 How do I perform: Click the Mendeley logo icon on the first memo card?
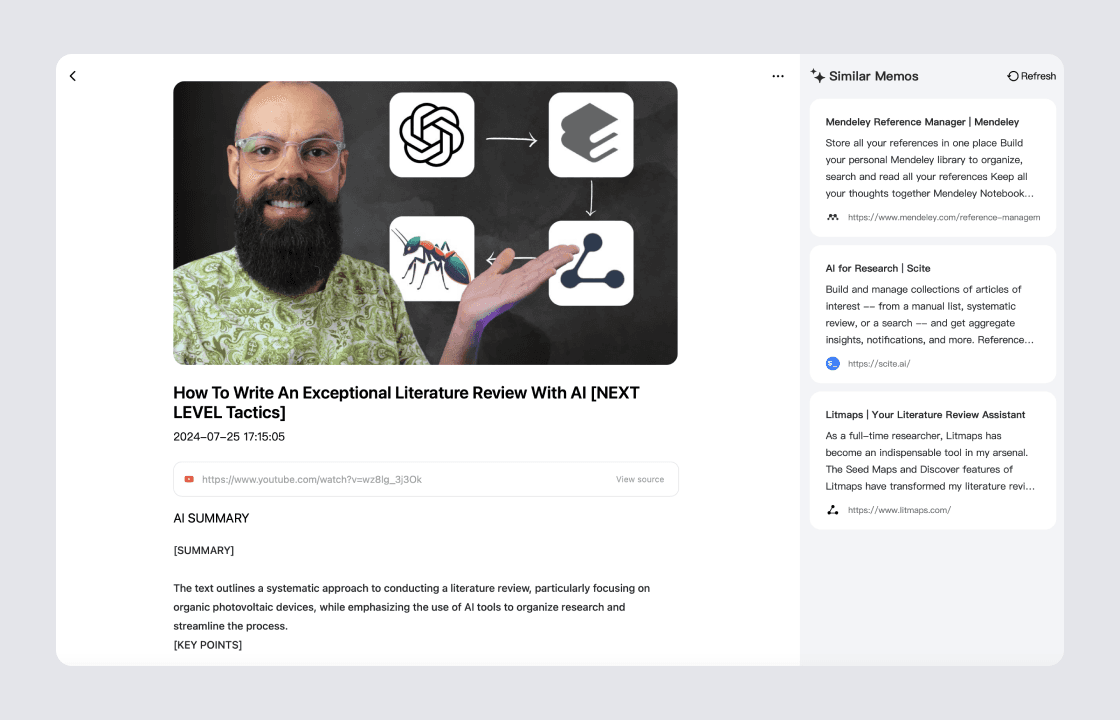(832, 217)
